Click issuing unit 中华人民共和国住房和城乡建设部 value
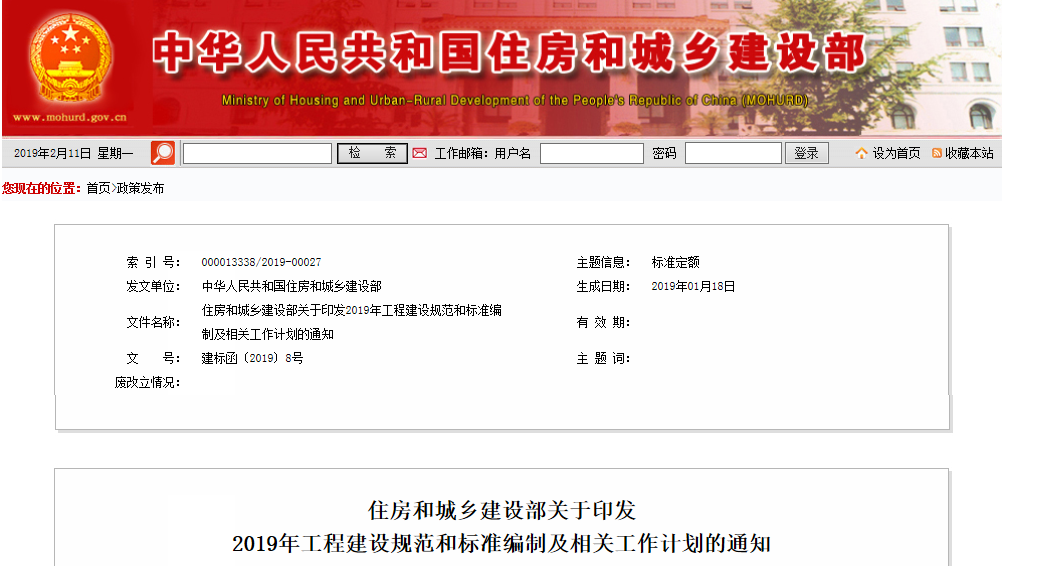Viewport: 1042px width, 566px height. [x=292, y=286]
